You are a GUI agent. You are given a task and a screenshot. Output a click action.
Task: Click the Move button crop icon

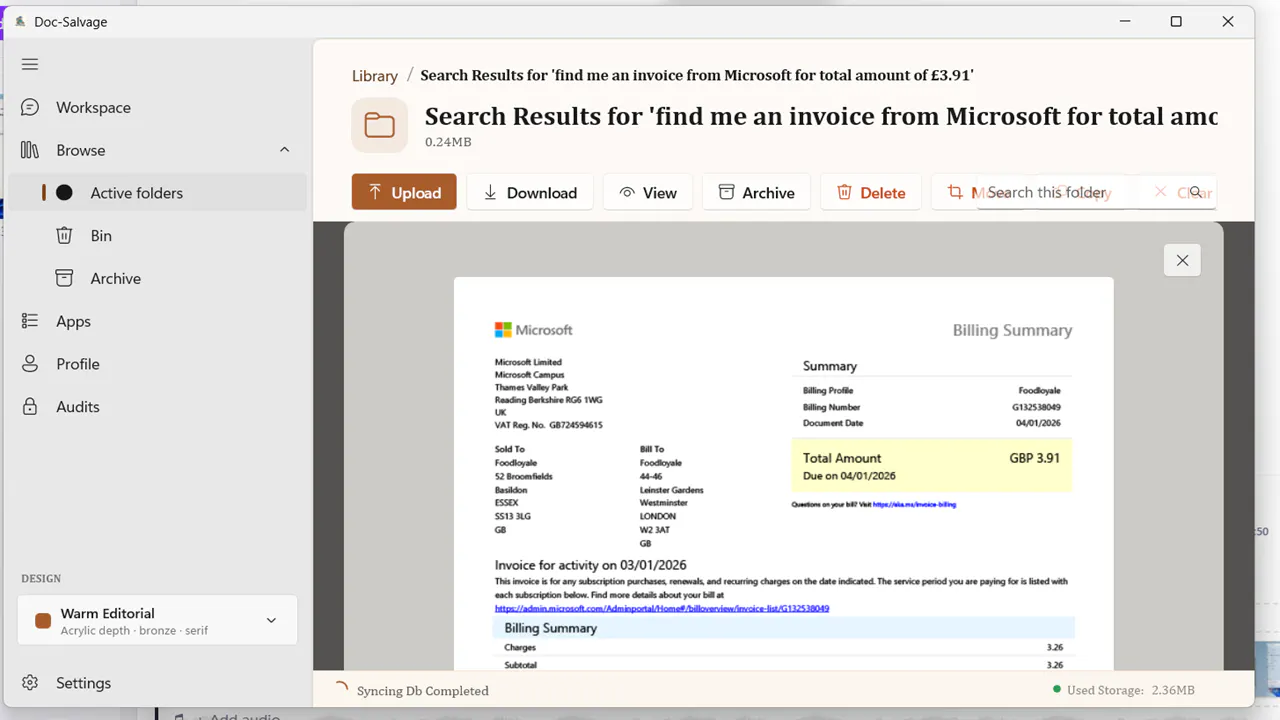[955, 192]
